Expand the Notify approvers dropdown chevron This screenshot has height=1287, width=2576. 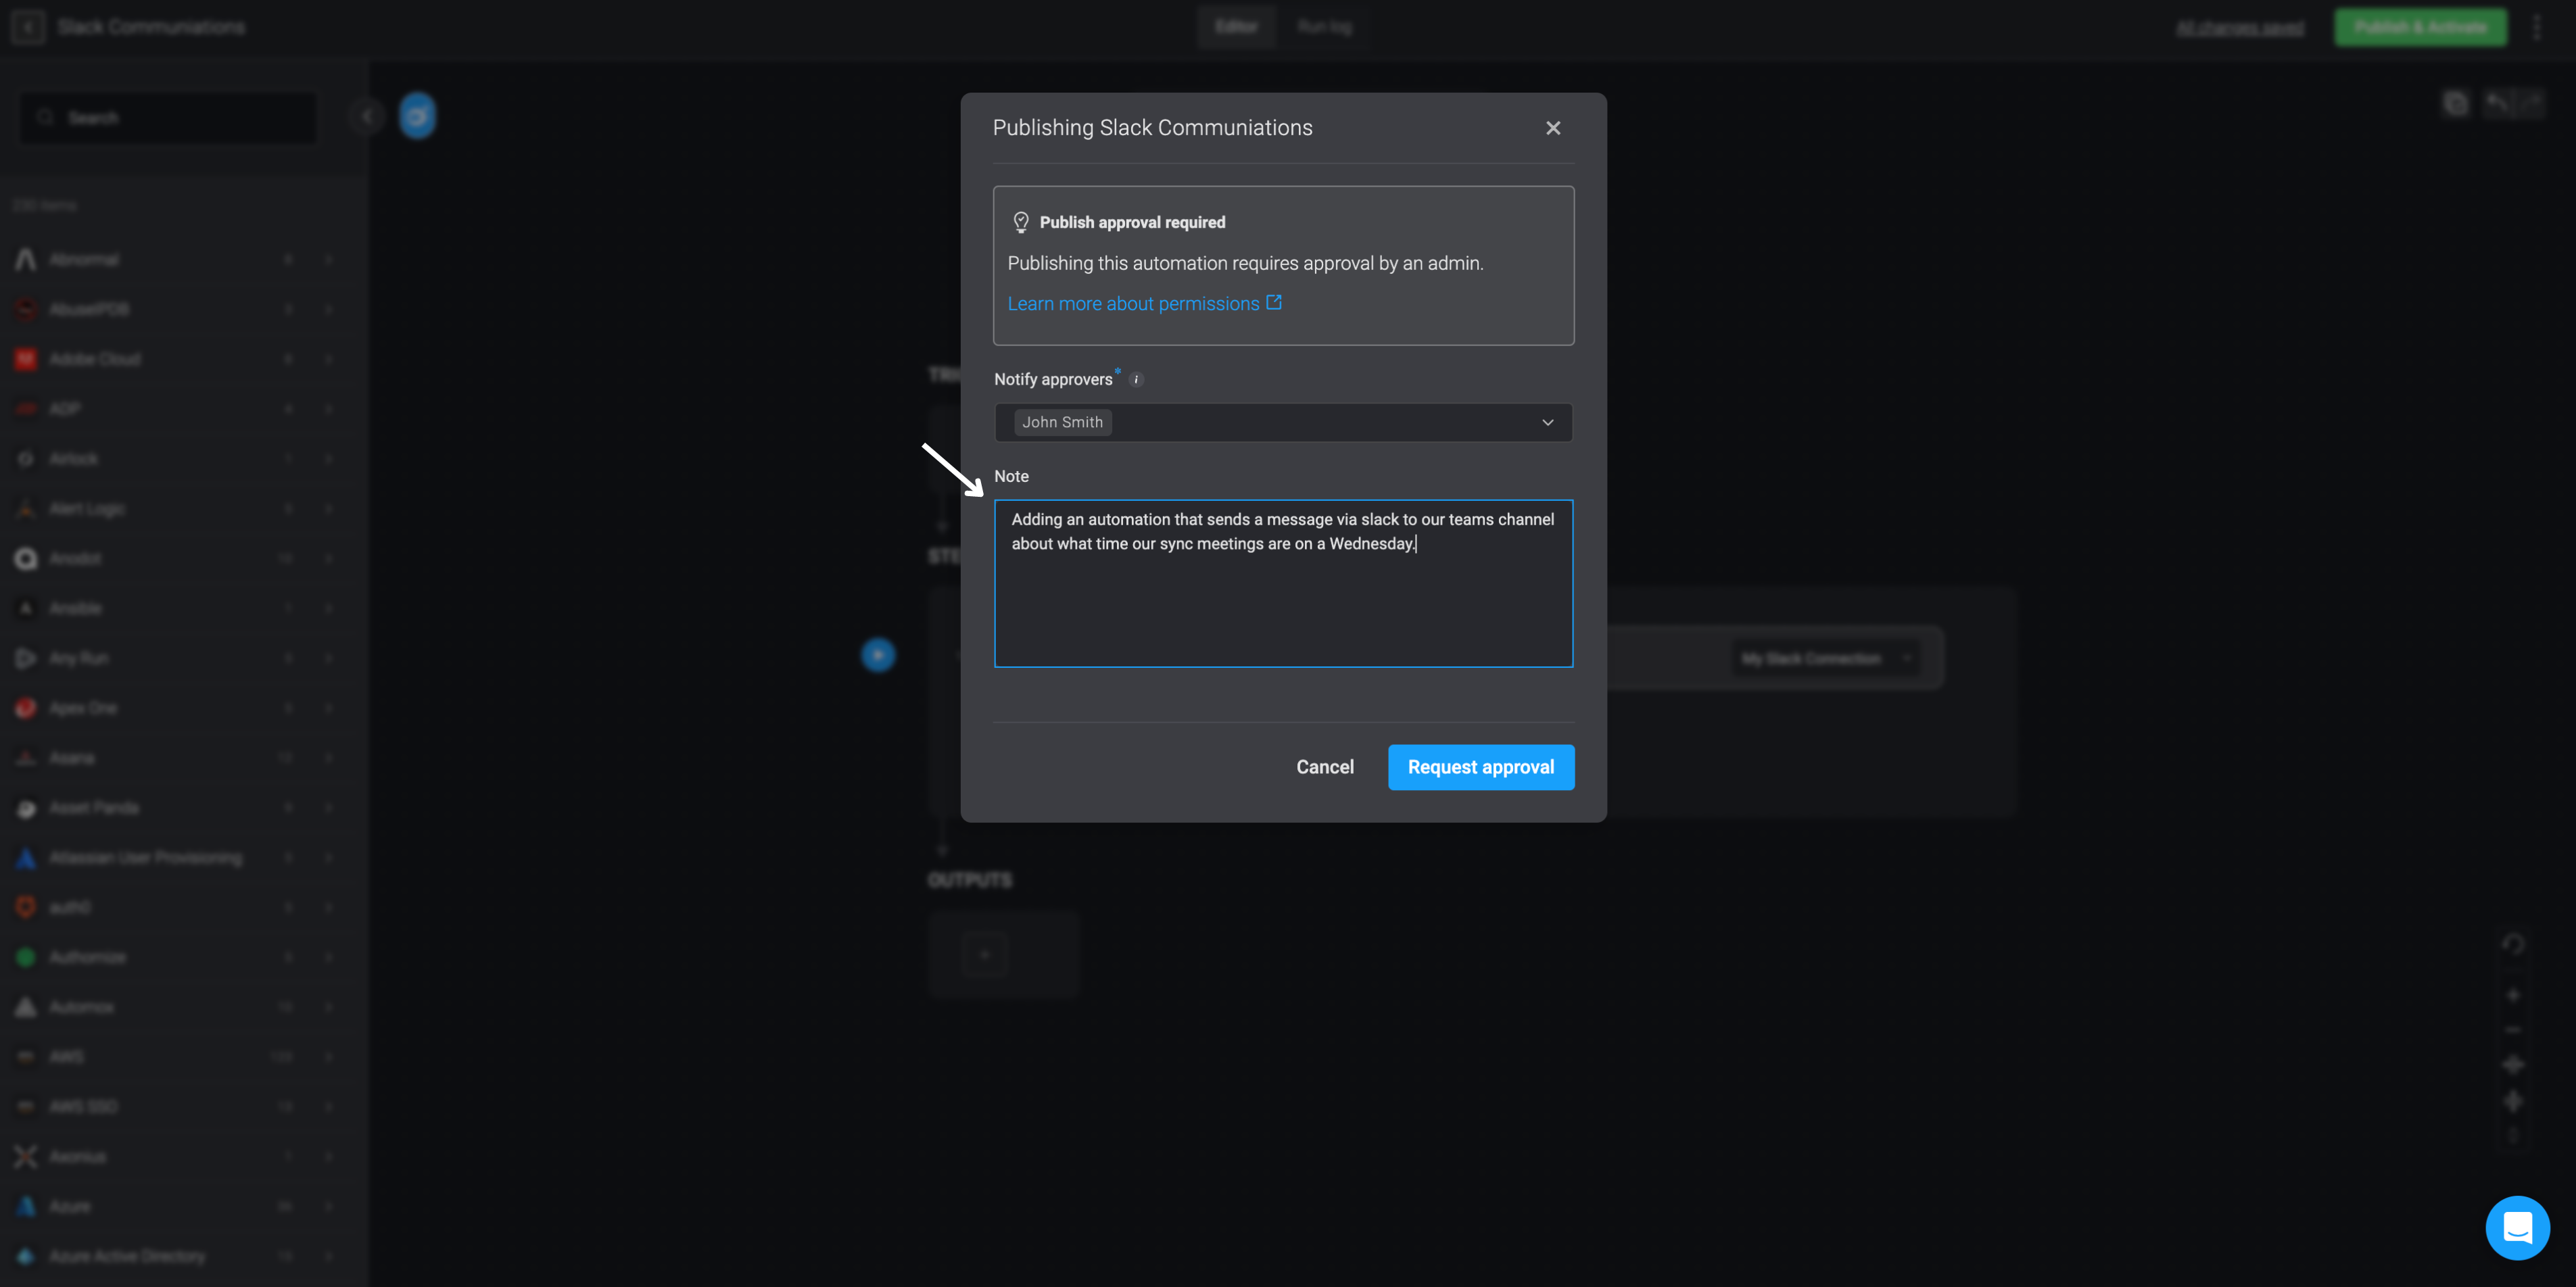(x=1547, y=422)
